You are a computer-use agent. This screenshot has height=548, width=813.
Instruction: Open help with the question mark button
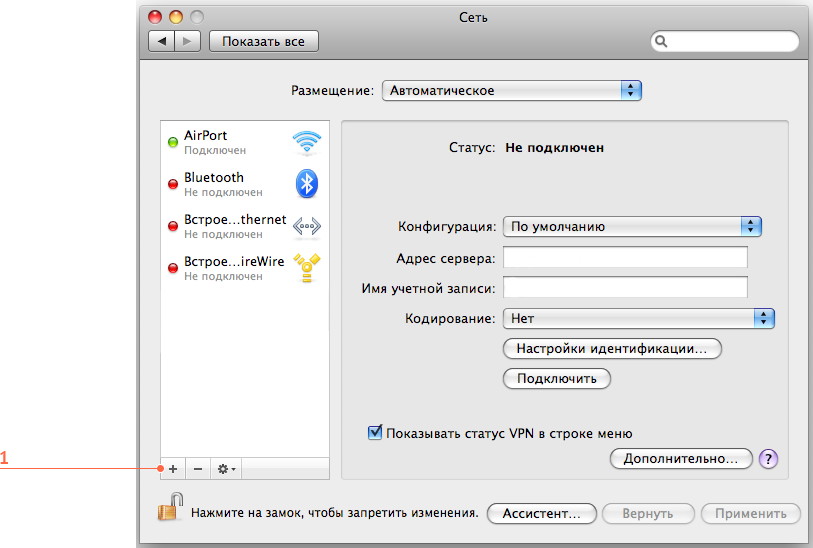768,459
